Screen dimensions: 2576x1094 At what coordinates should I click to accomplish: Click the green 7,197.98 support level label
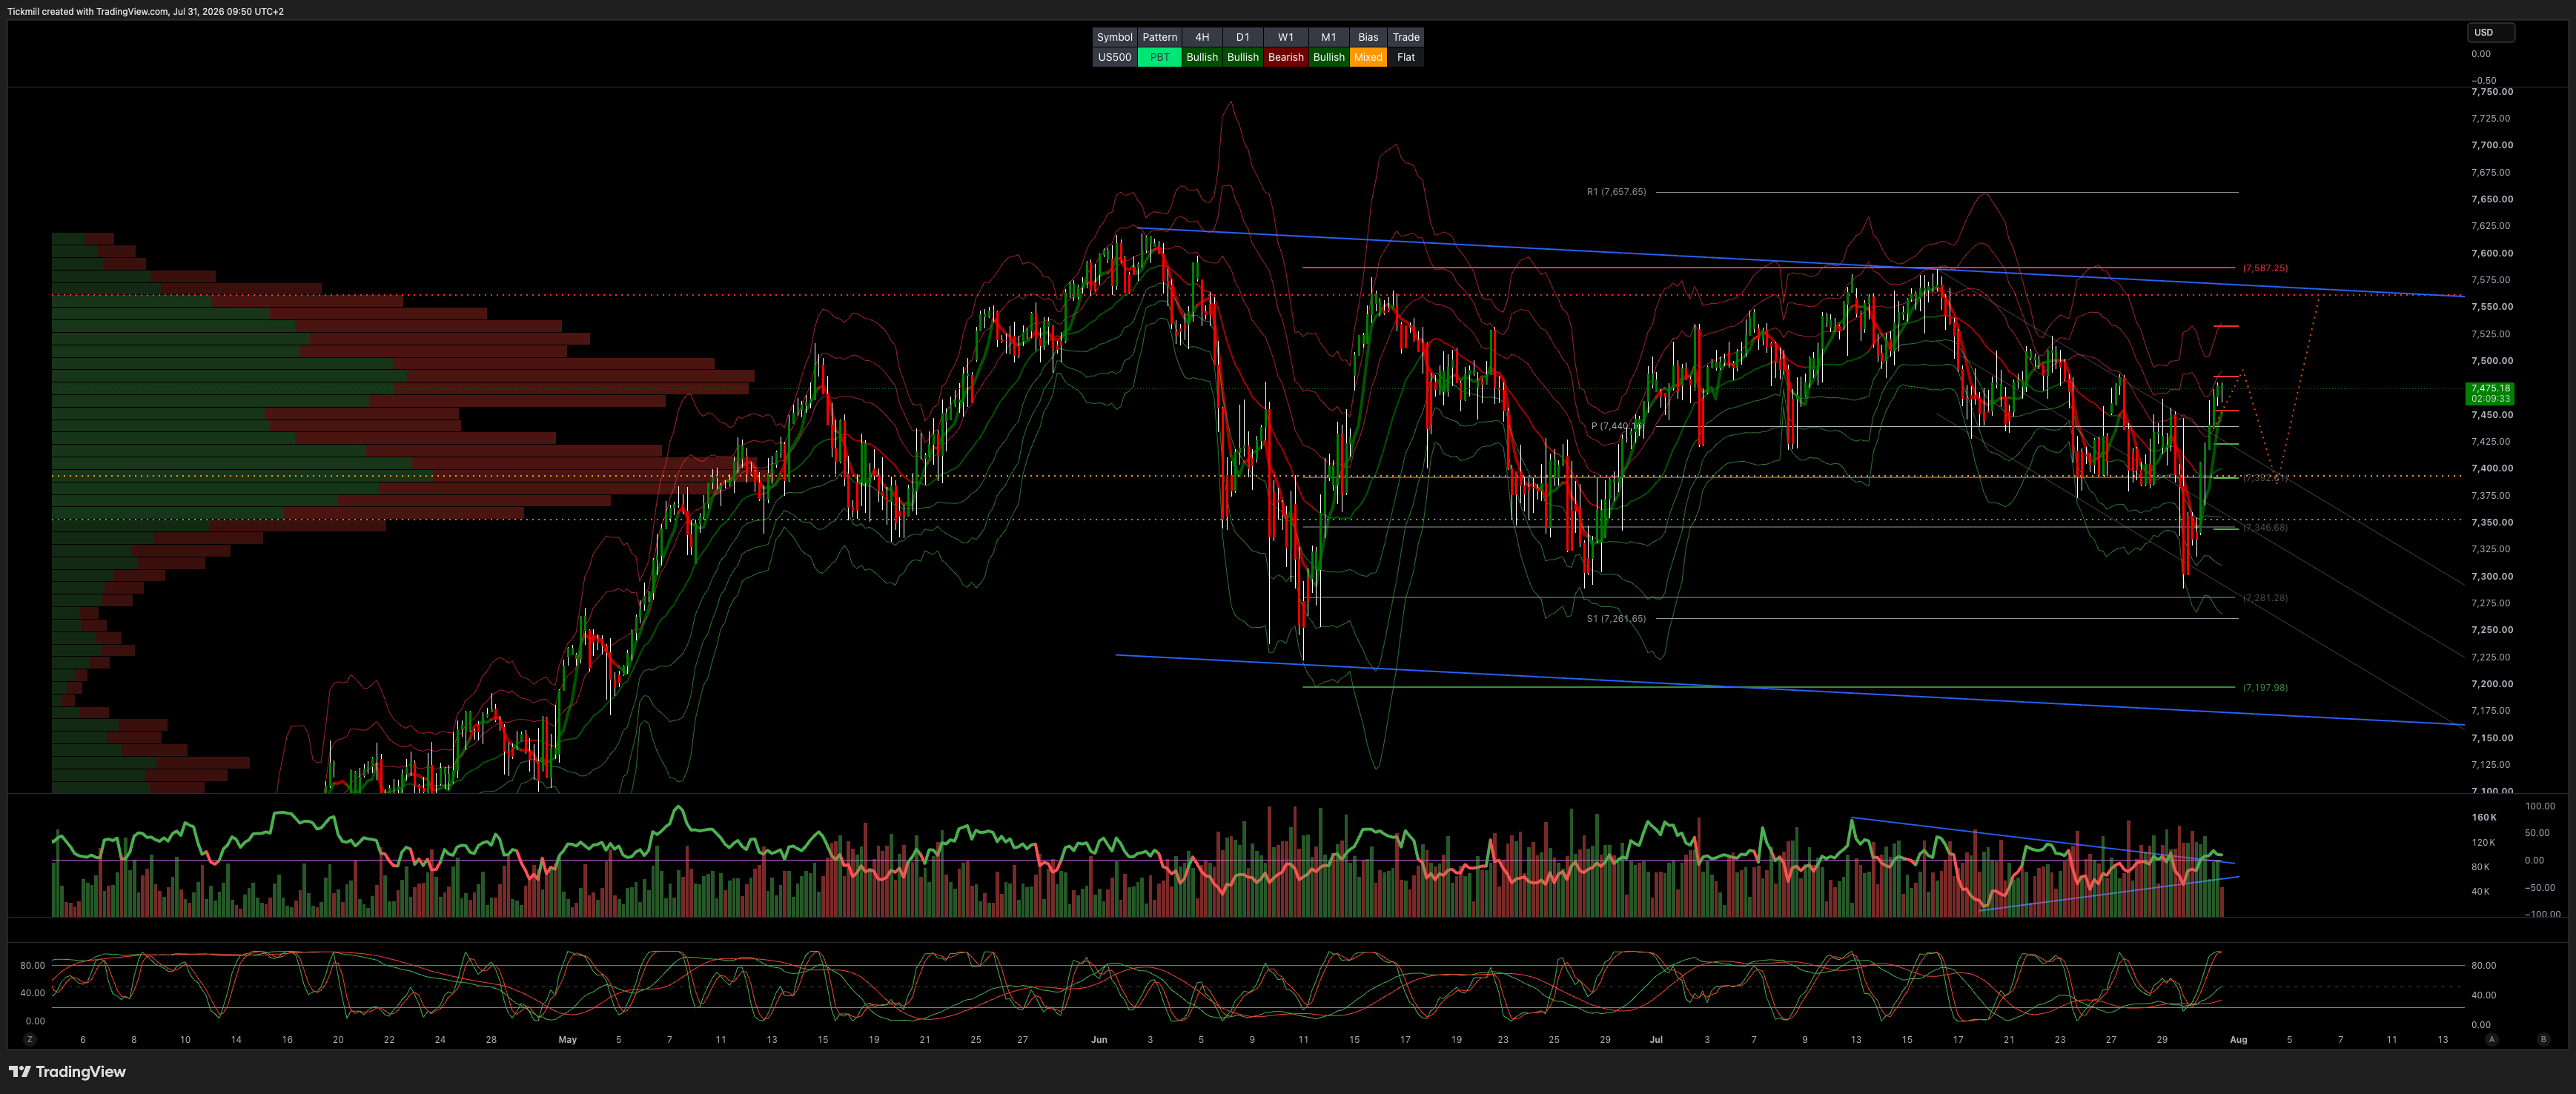pos(2264,687)
